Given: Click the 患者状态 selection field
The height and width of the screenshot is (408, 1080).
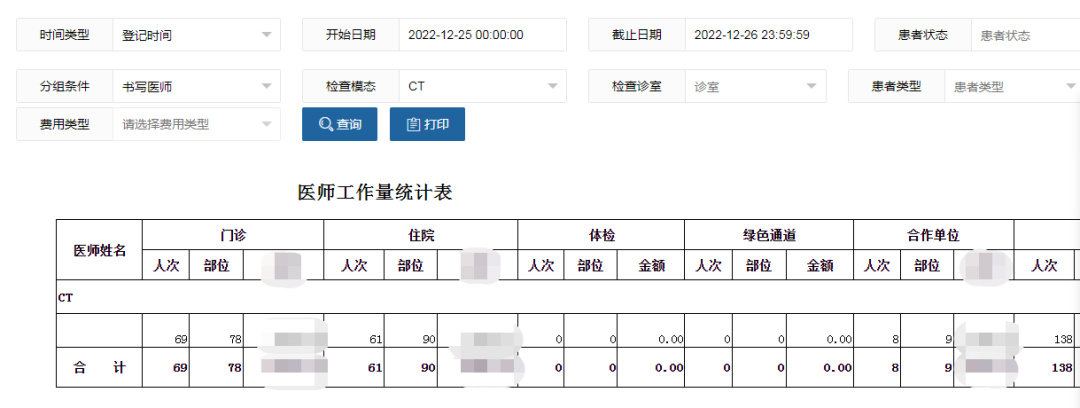Looking at the screenshot, I should [x=1026, y=34].
